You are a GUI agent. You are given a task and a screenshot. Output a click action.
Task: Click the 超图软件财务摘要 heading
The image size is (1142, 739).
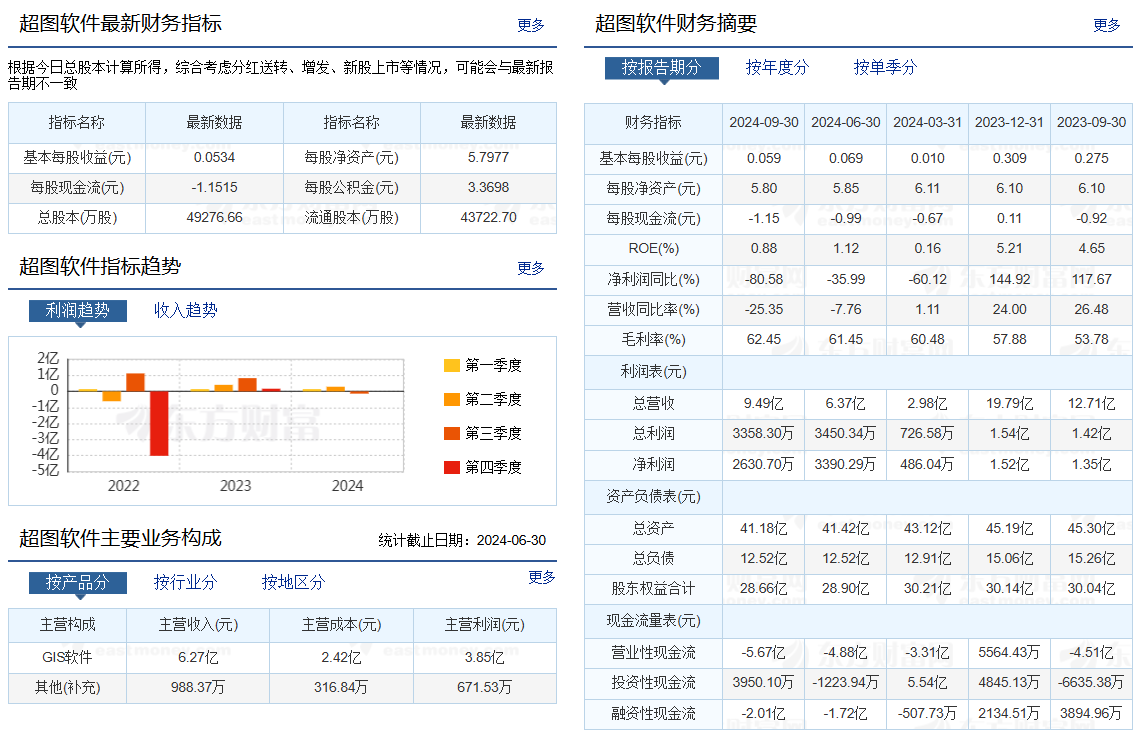pos(676,24)
